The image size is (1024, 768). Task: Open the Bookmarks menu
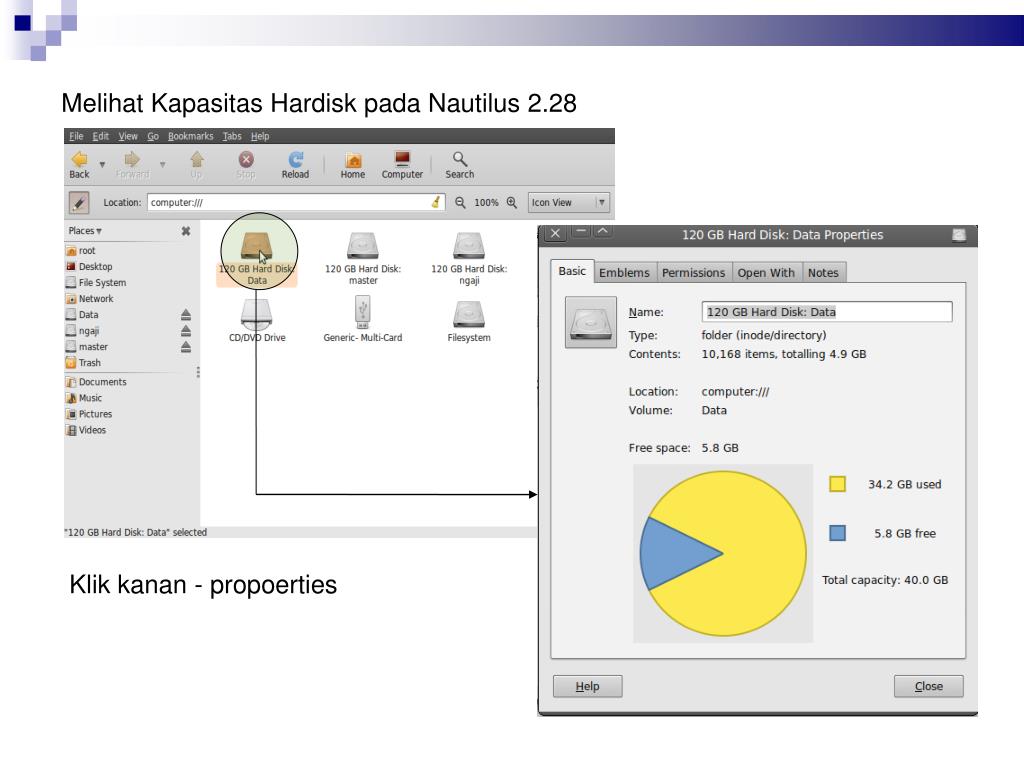(x=191, y=136)
